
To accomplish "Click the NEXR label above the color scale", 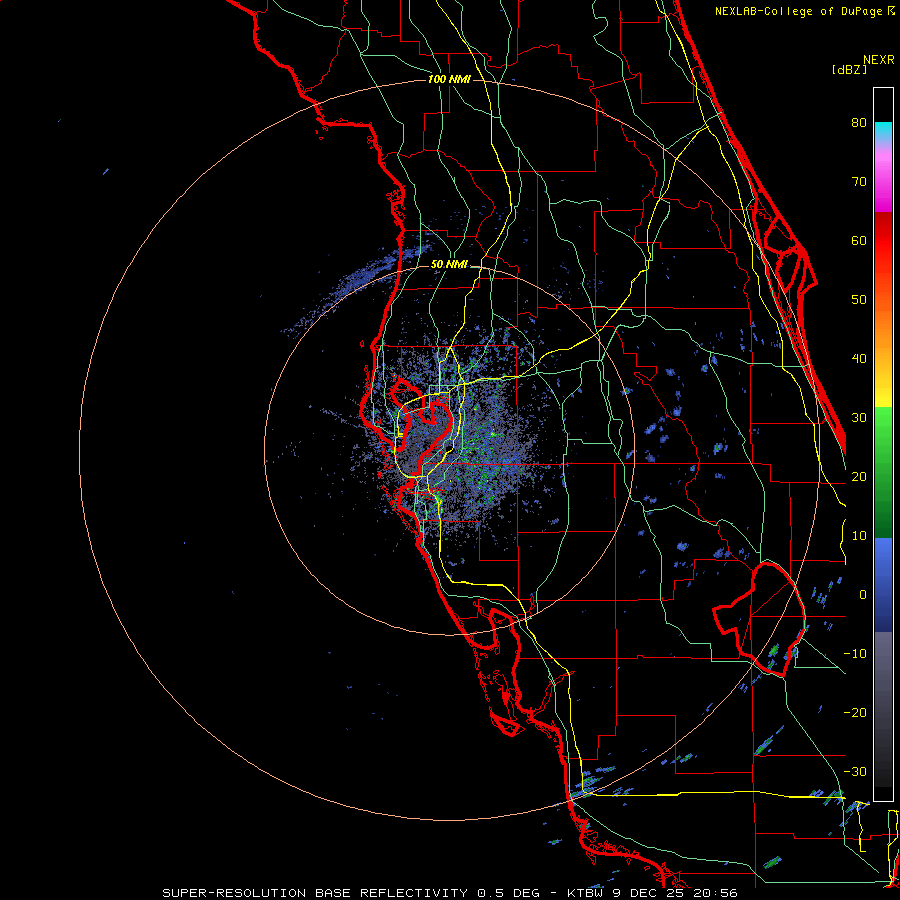I will (x=879, y=60).
